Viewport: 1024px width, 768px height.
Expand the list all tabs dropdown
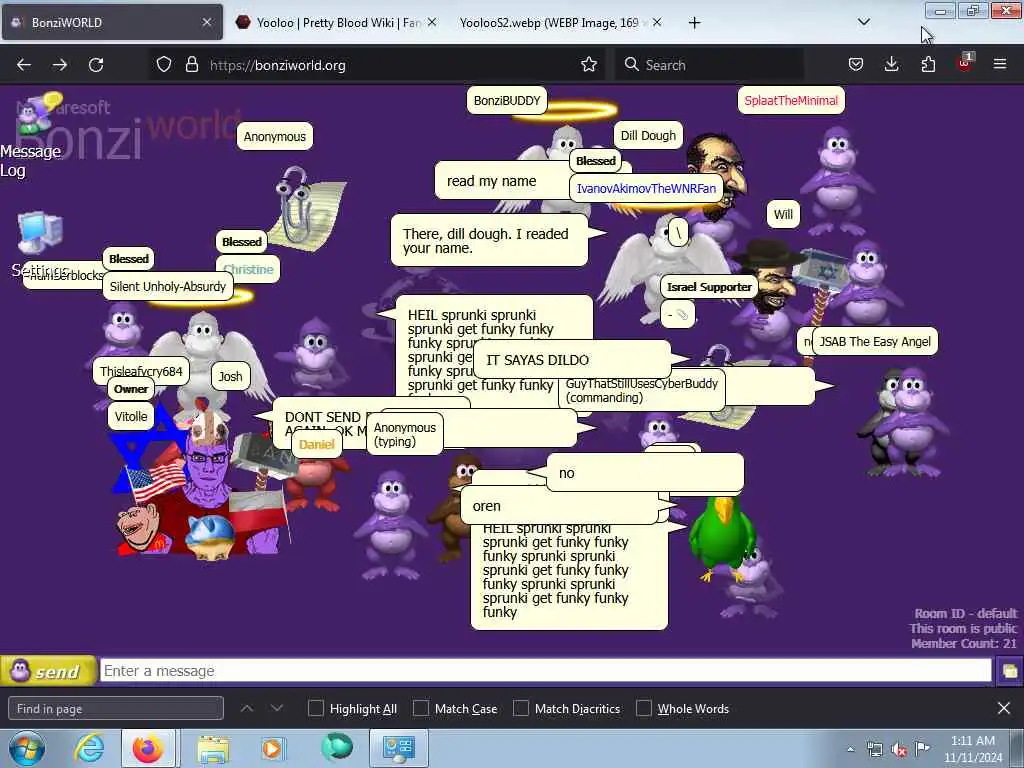coord(863,22)
